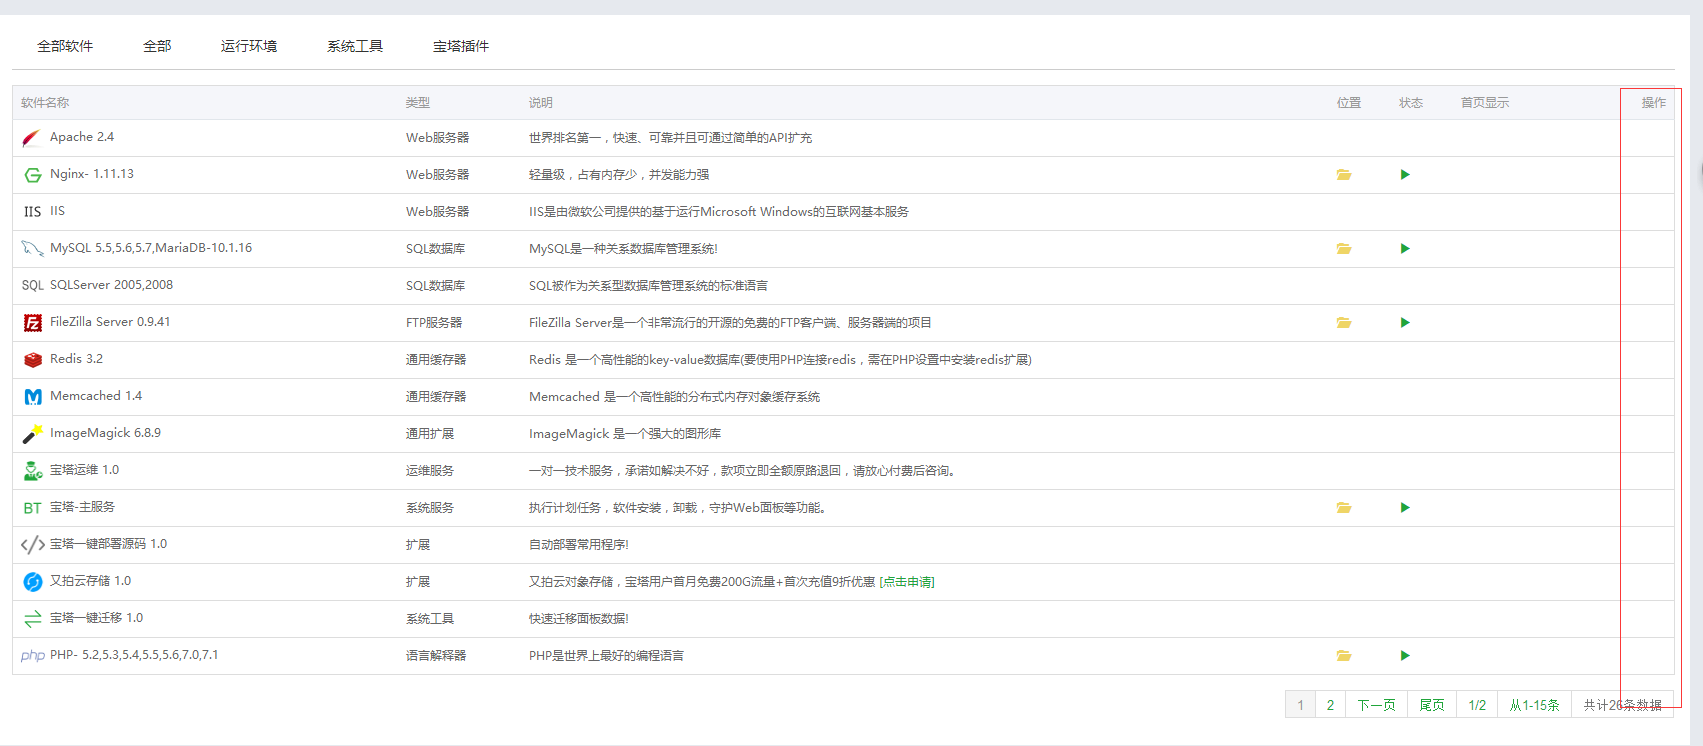Click the IIS Web服务器 type cell
This screenshot has width=1703, height=746.
(x=437, y=212)
